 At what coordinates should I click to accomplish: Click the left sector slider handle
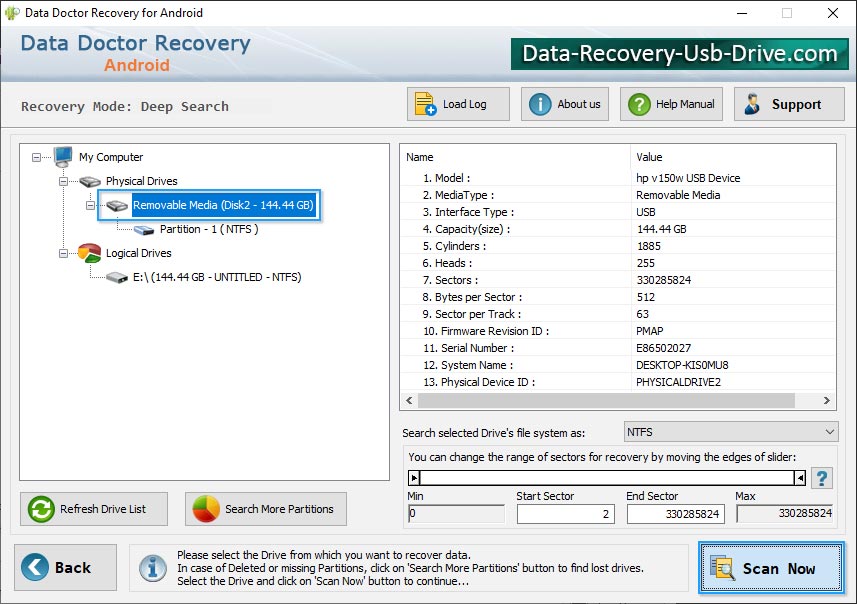click(x=414, y=478)
